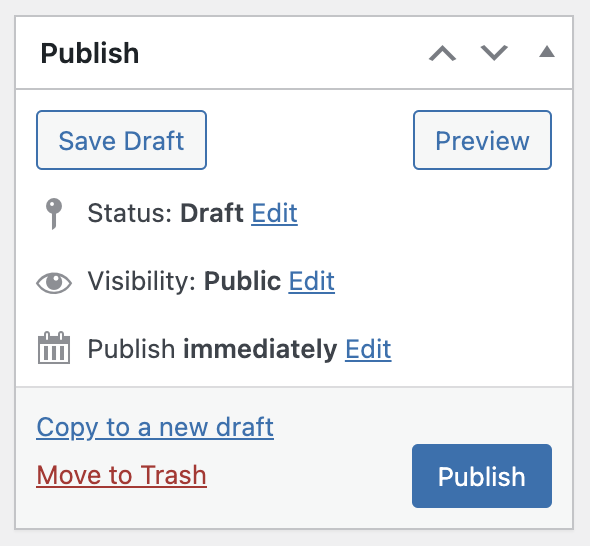
Task: Select the bold Draft status text
Action: [212, 213]
